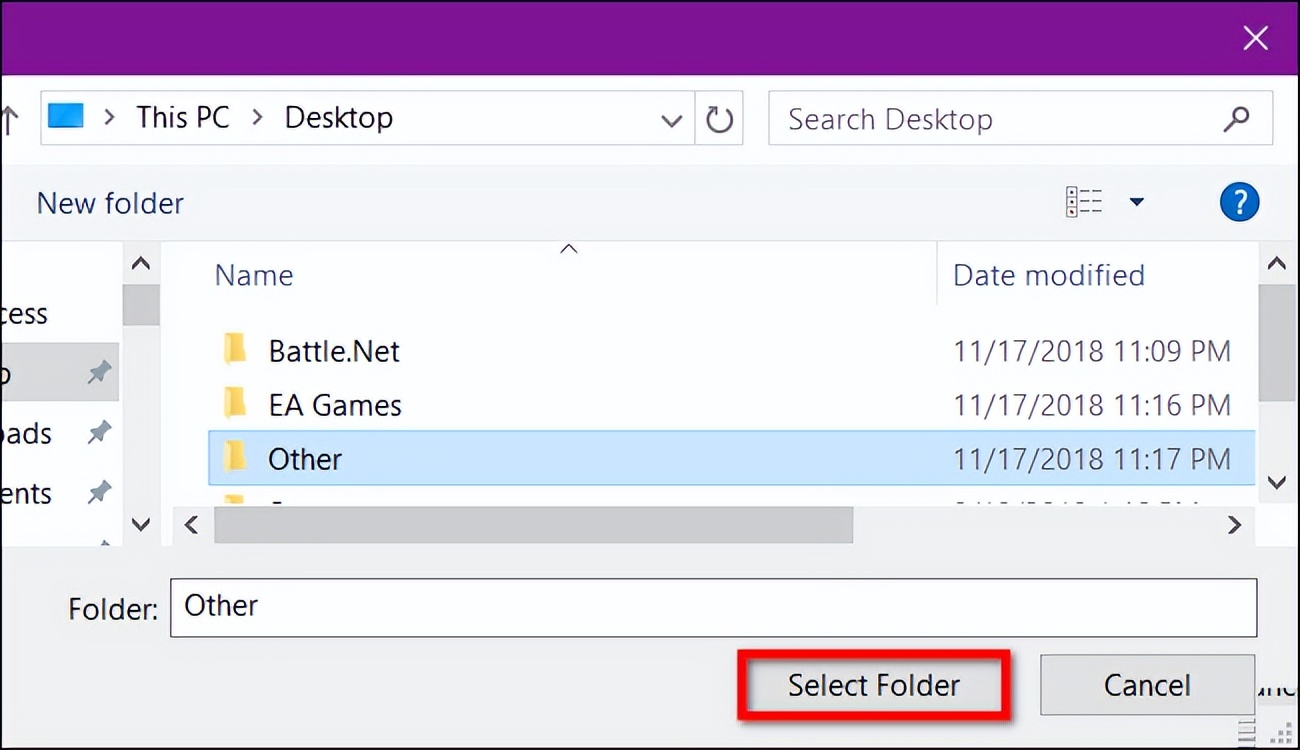
Task: Click the magnifier search icon
Action: 1236,119
